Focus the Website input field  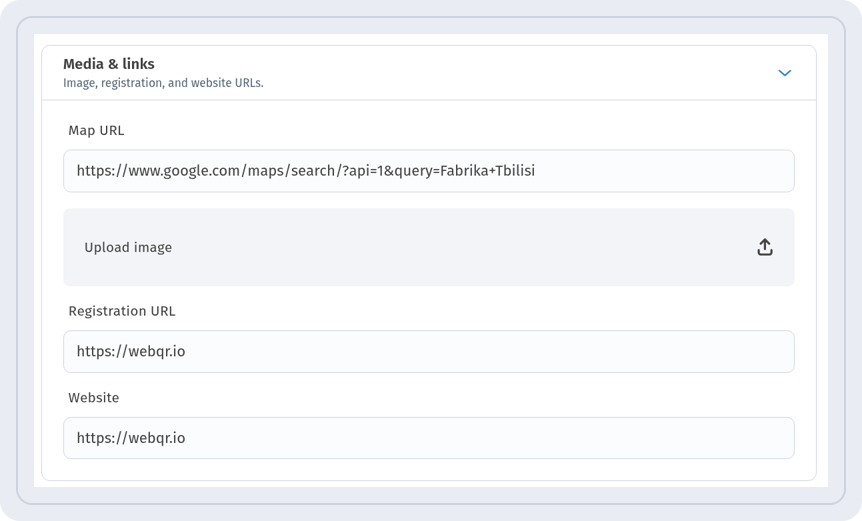[x=429, y=438]
